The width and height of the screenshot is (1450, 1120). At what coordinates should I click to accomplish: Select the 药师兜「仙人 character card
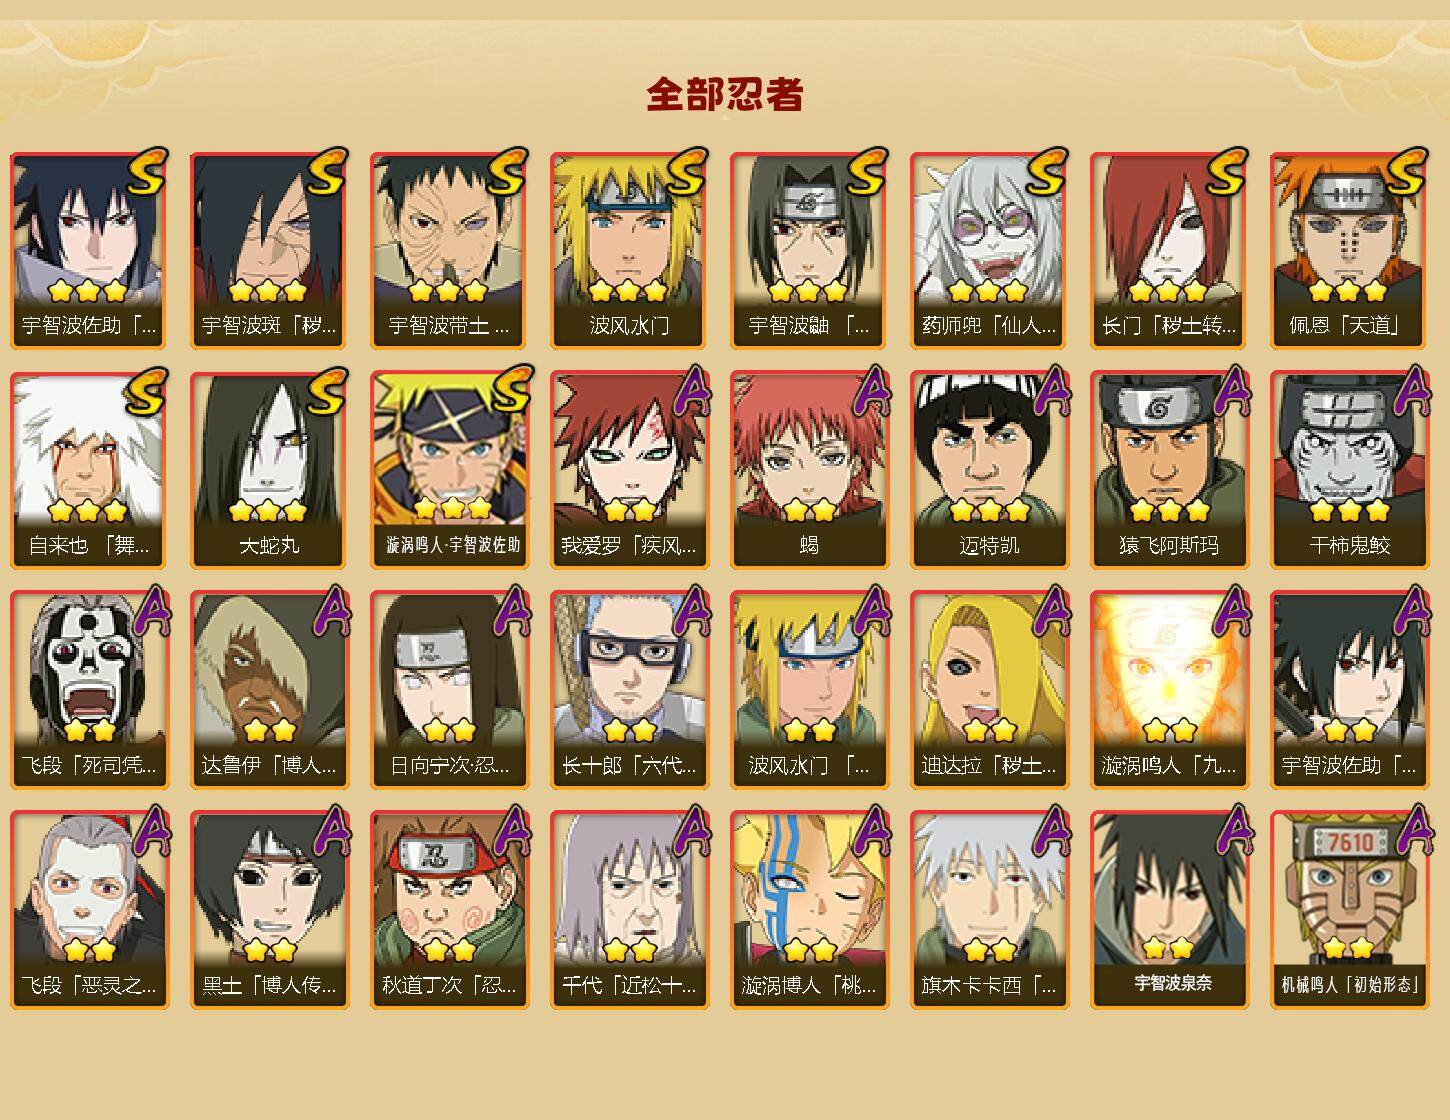click(989, 250)
